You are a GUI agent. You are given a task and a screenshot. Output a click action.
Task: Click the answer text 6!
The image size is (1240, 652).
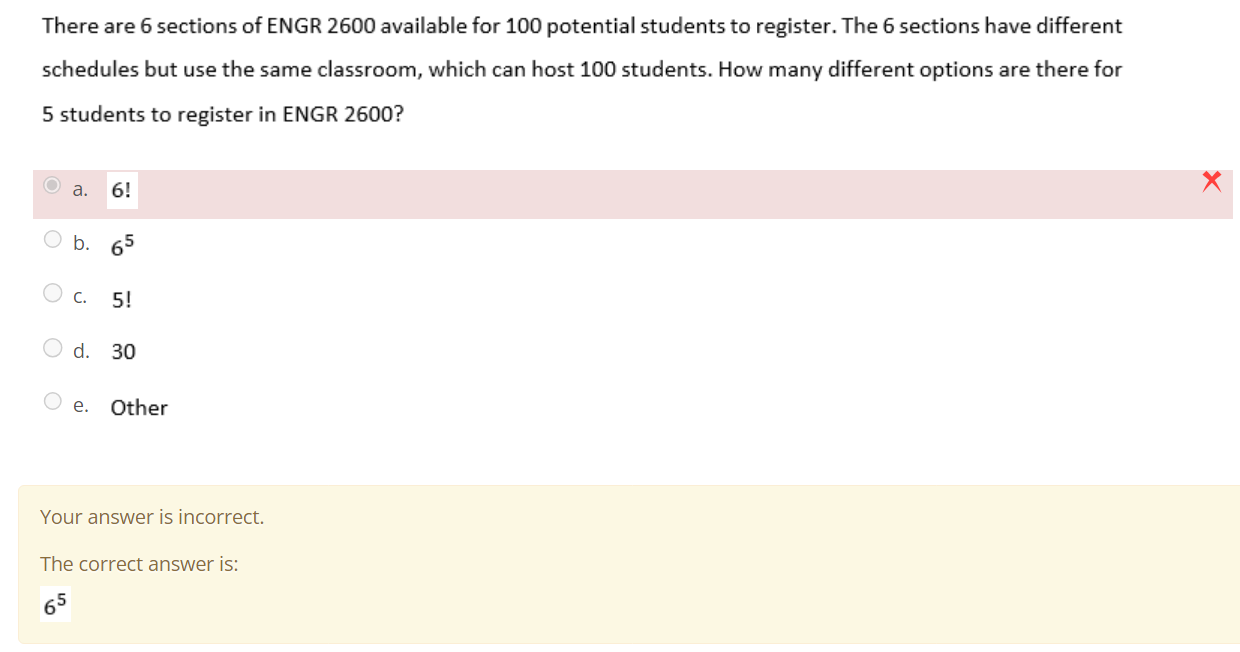(122, 188)
